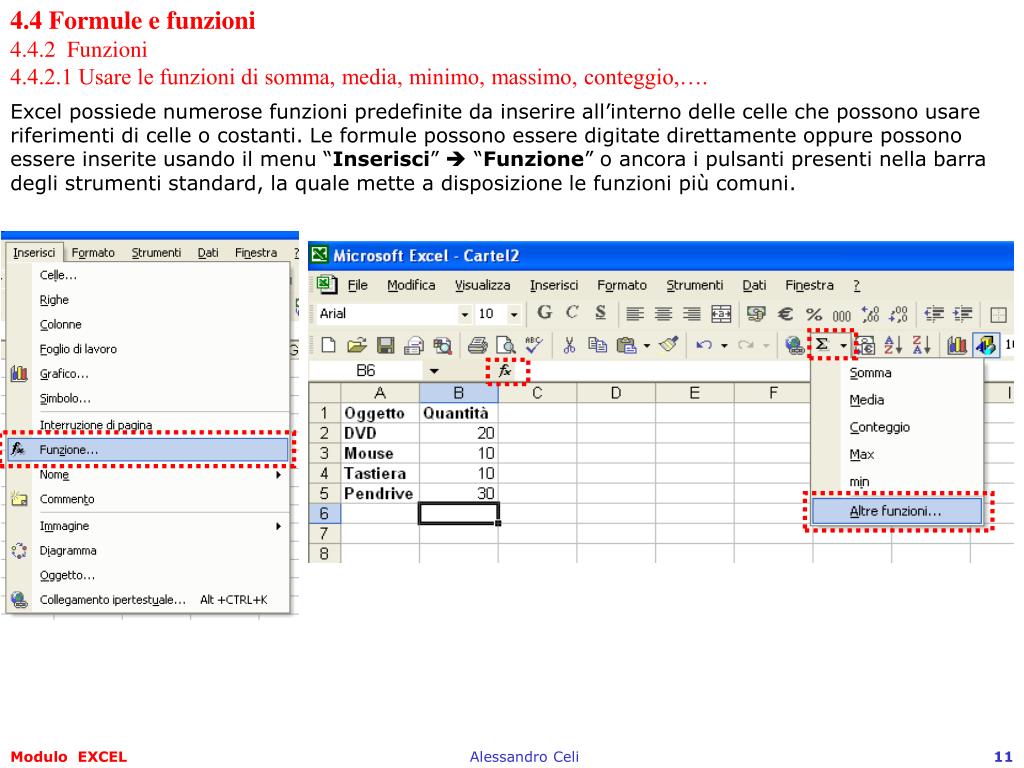Open the Arial font name dropdown
Image resolution: width=1024 pixels, height=768 pixels.
click(464, 314)
